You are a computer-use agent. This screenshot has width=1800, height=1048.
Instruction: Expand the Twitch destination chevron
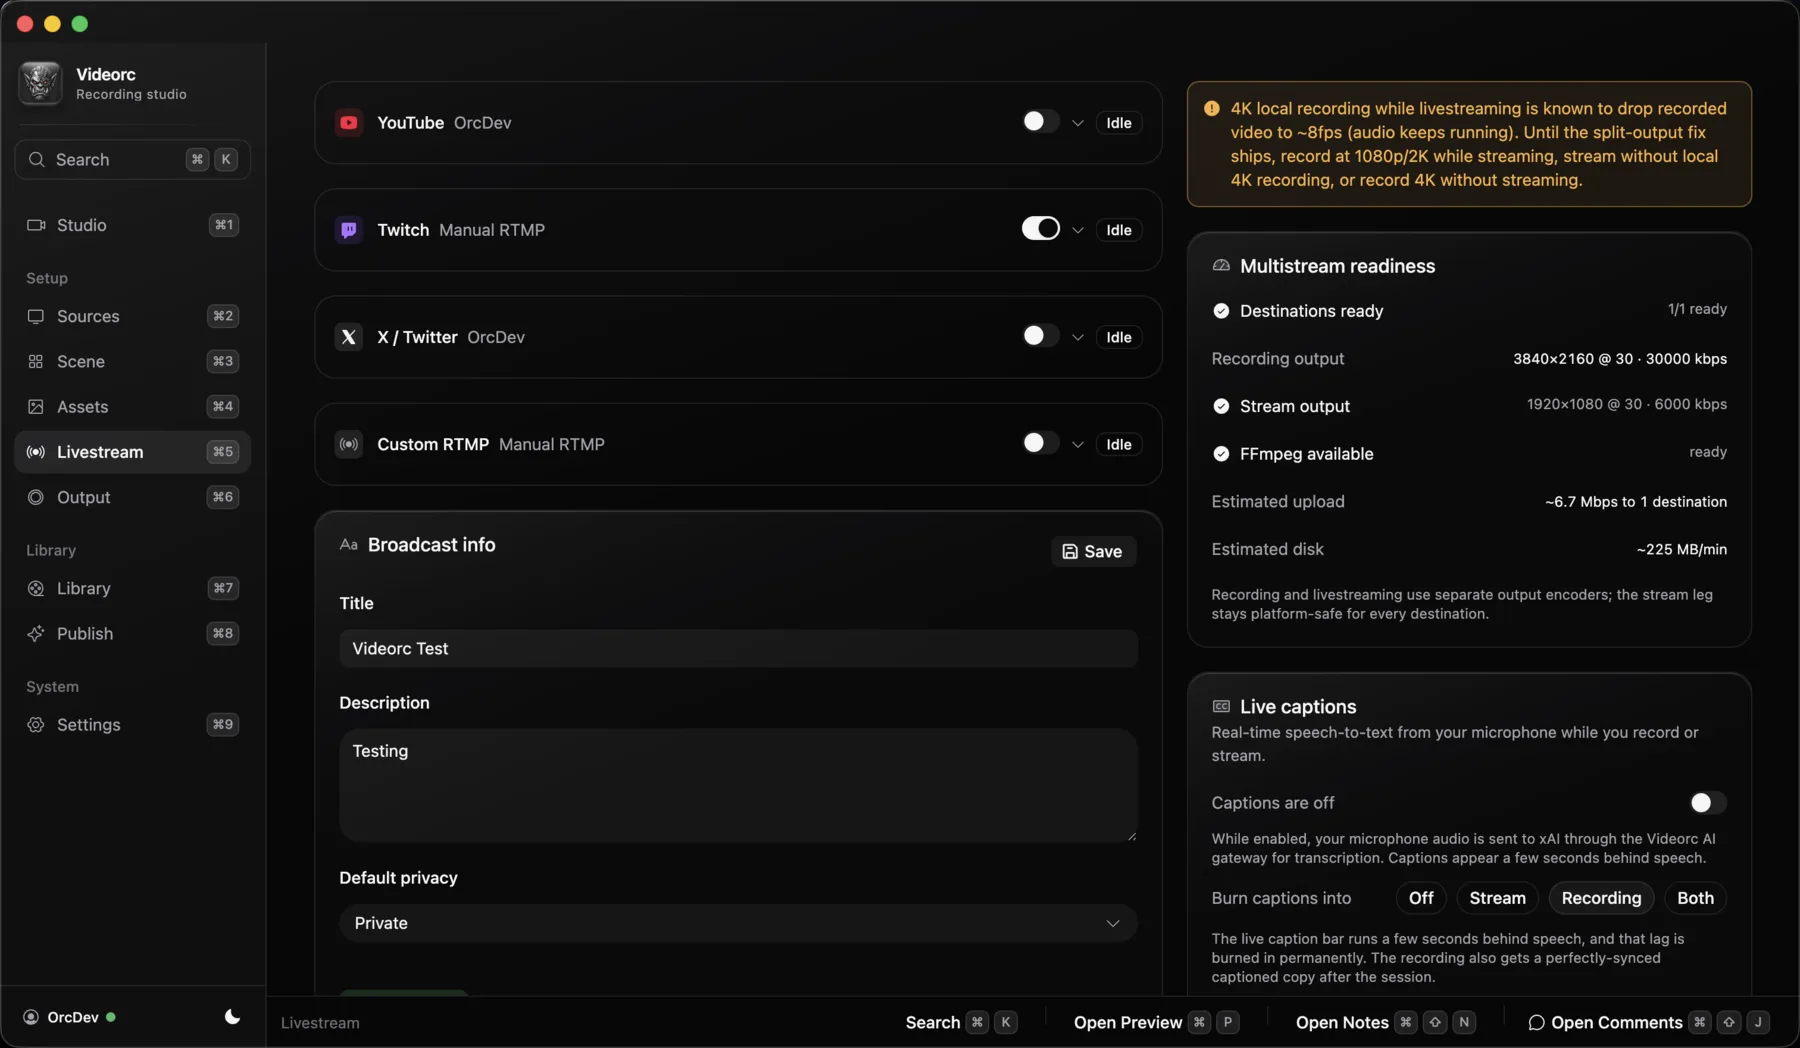[1077, 230]
